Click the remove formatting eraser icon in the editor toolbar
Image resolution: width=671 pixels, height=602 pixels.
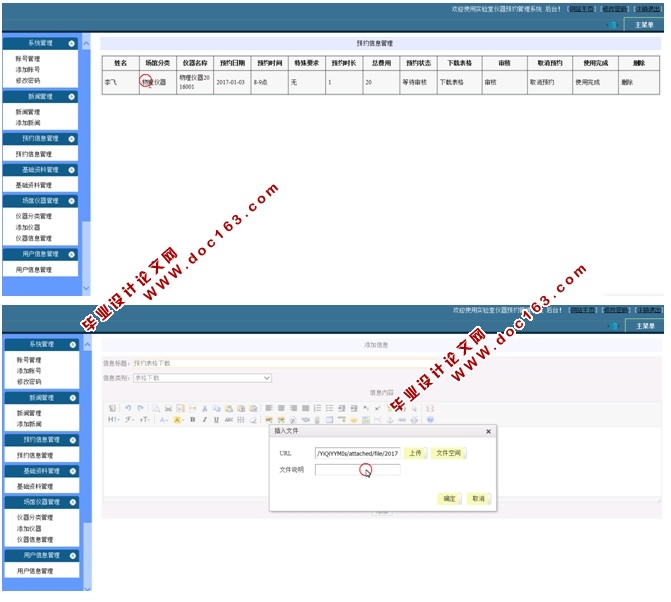point(253,420)
